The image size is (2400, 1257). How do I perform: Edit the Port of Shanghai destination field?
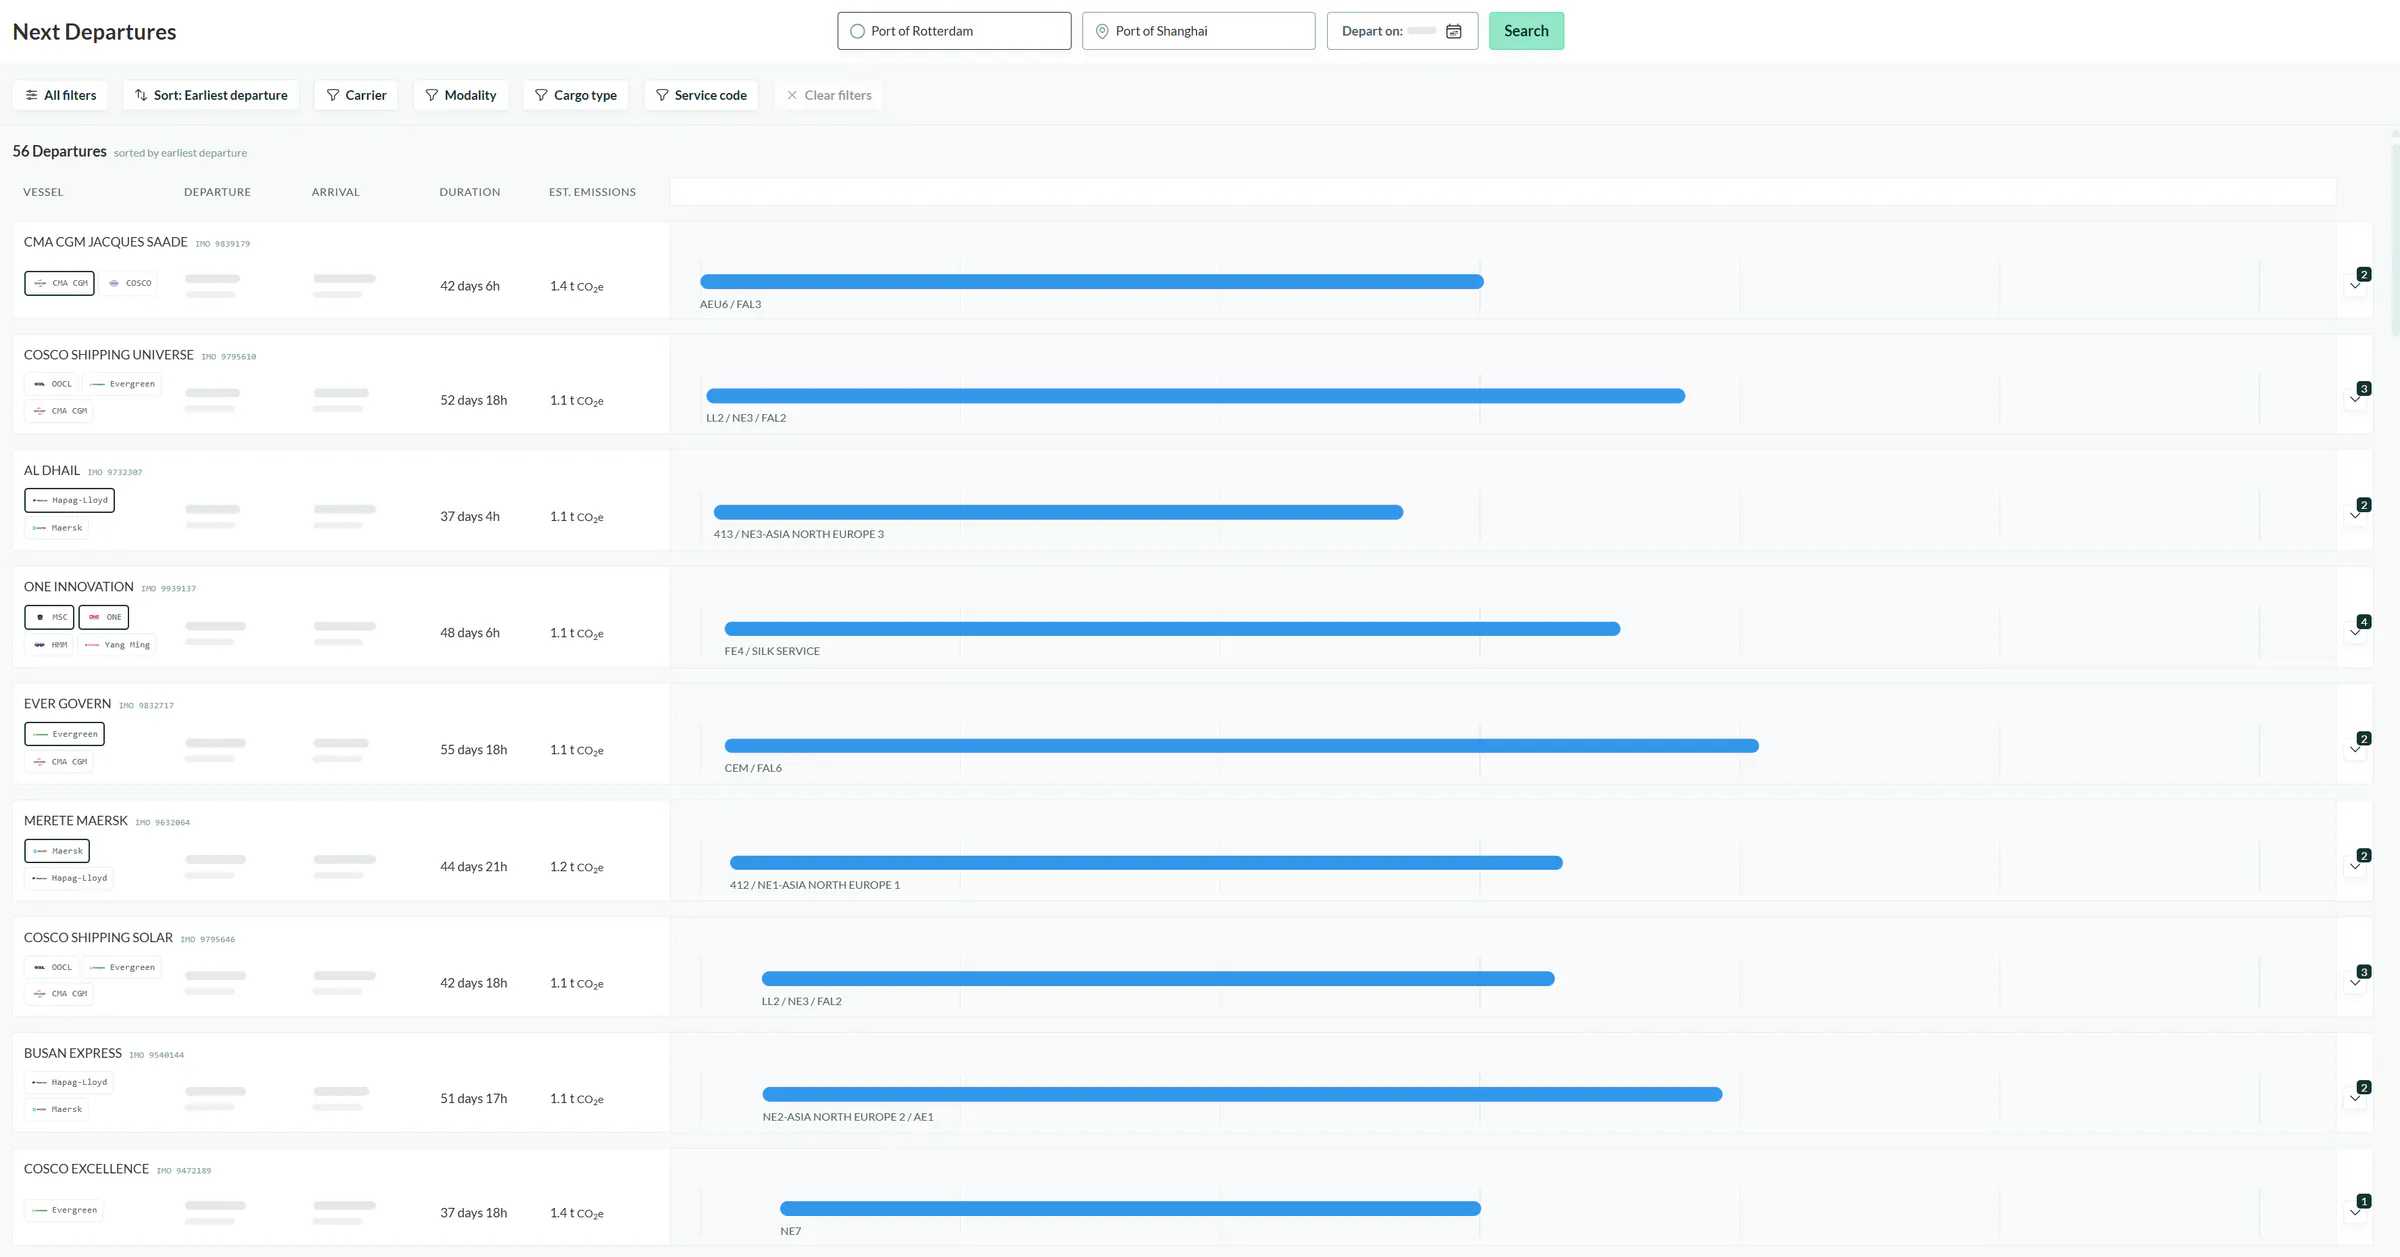[x=1198, y=31]
